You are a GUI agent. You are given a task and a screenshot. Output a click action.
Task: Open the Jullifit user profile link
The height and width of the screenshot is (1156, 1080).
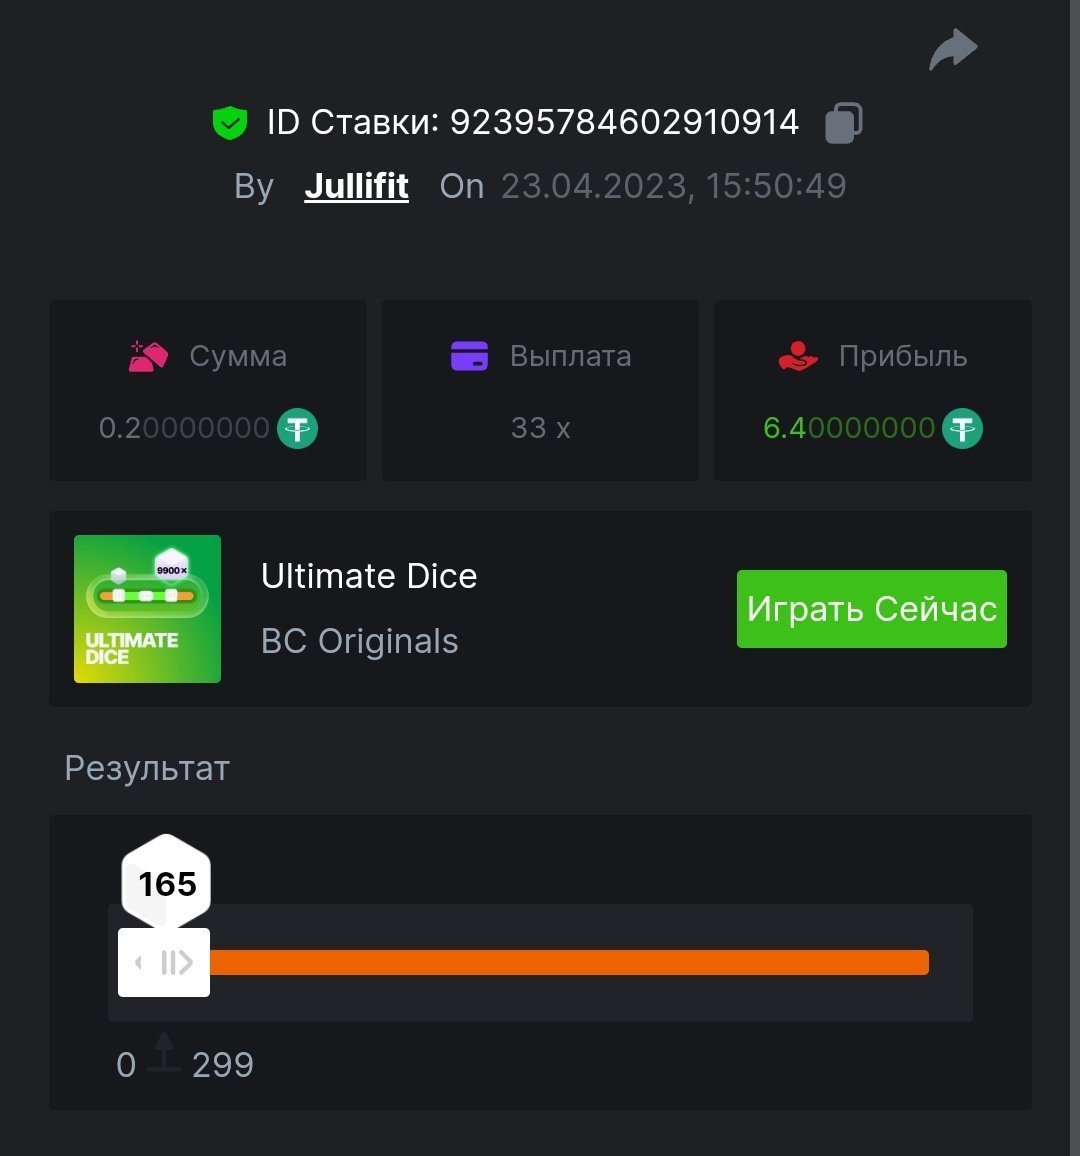356,186
